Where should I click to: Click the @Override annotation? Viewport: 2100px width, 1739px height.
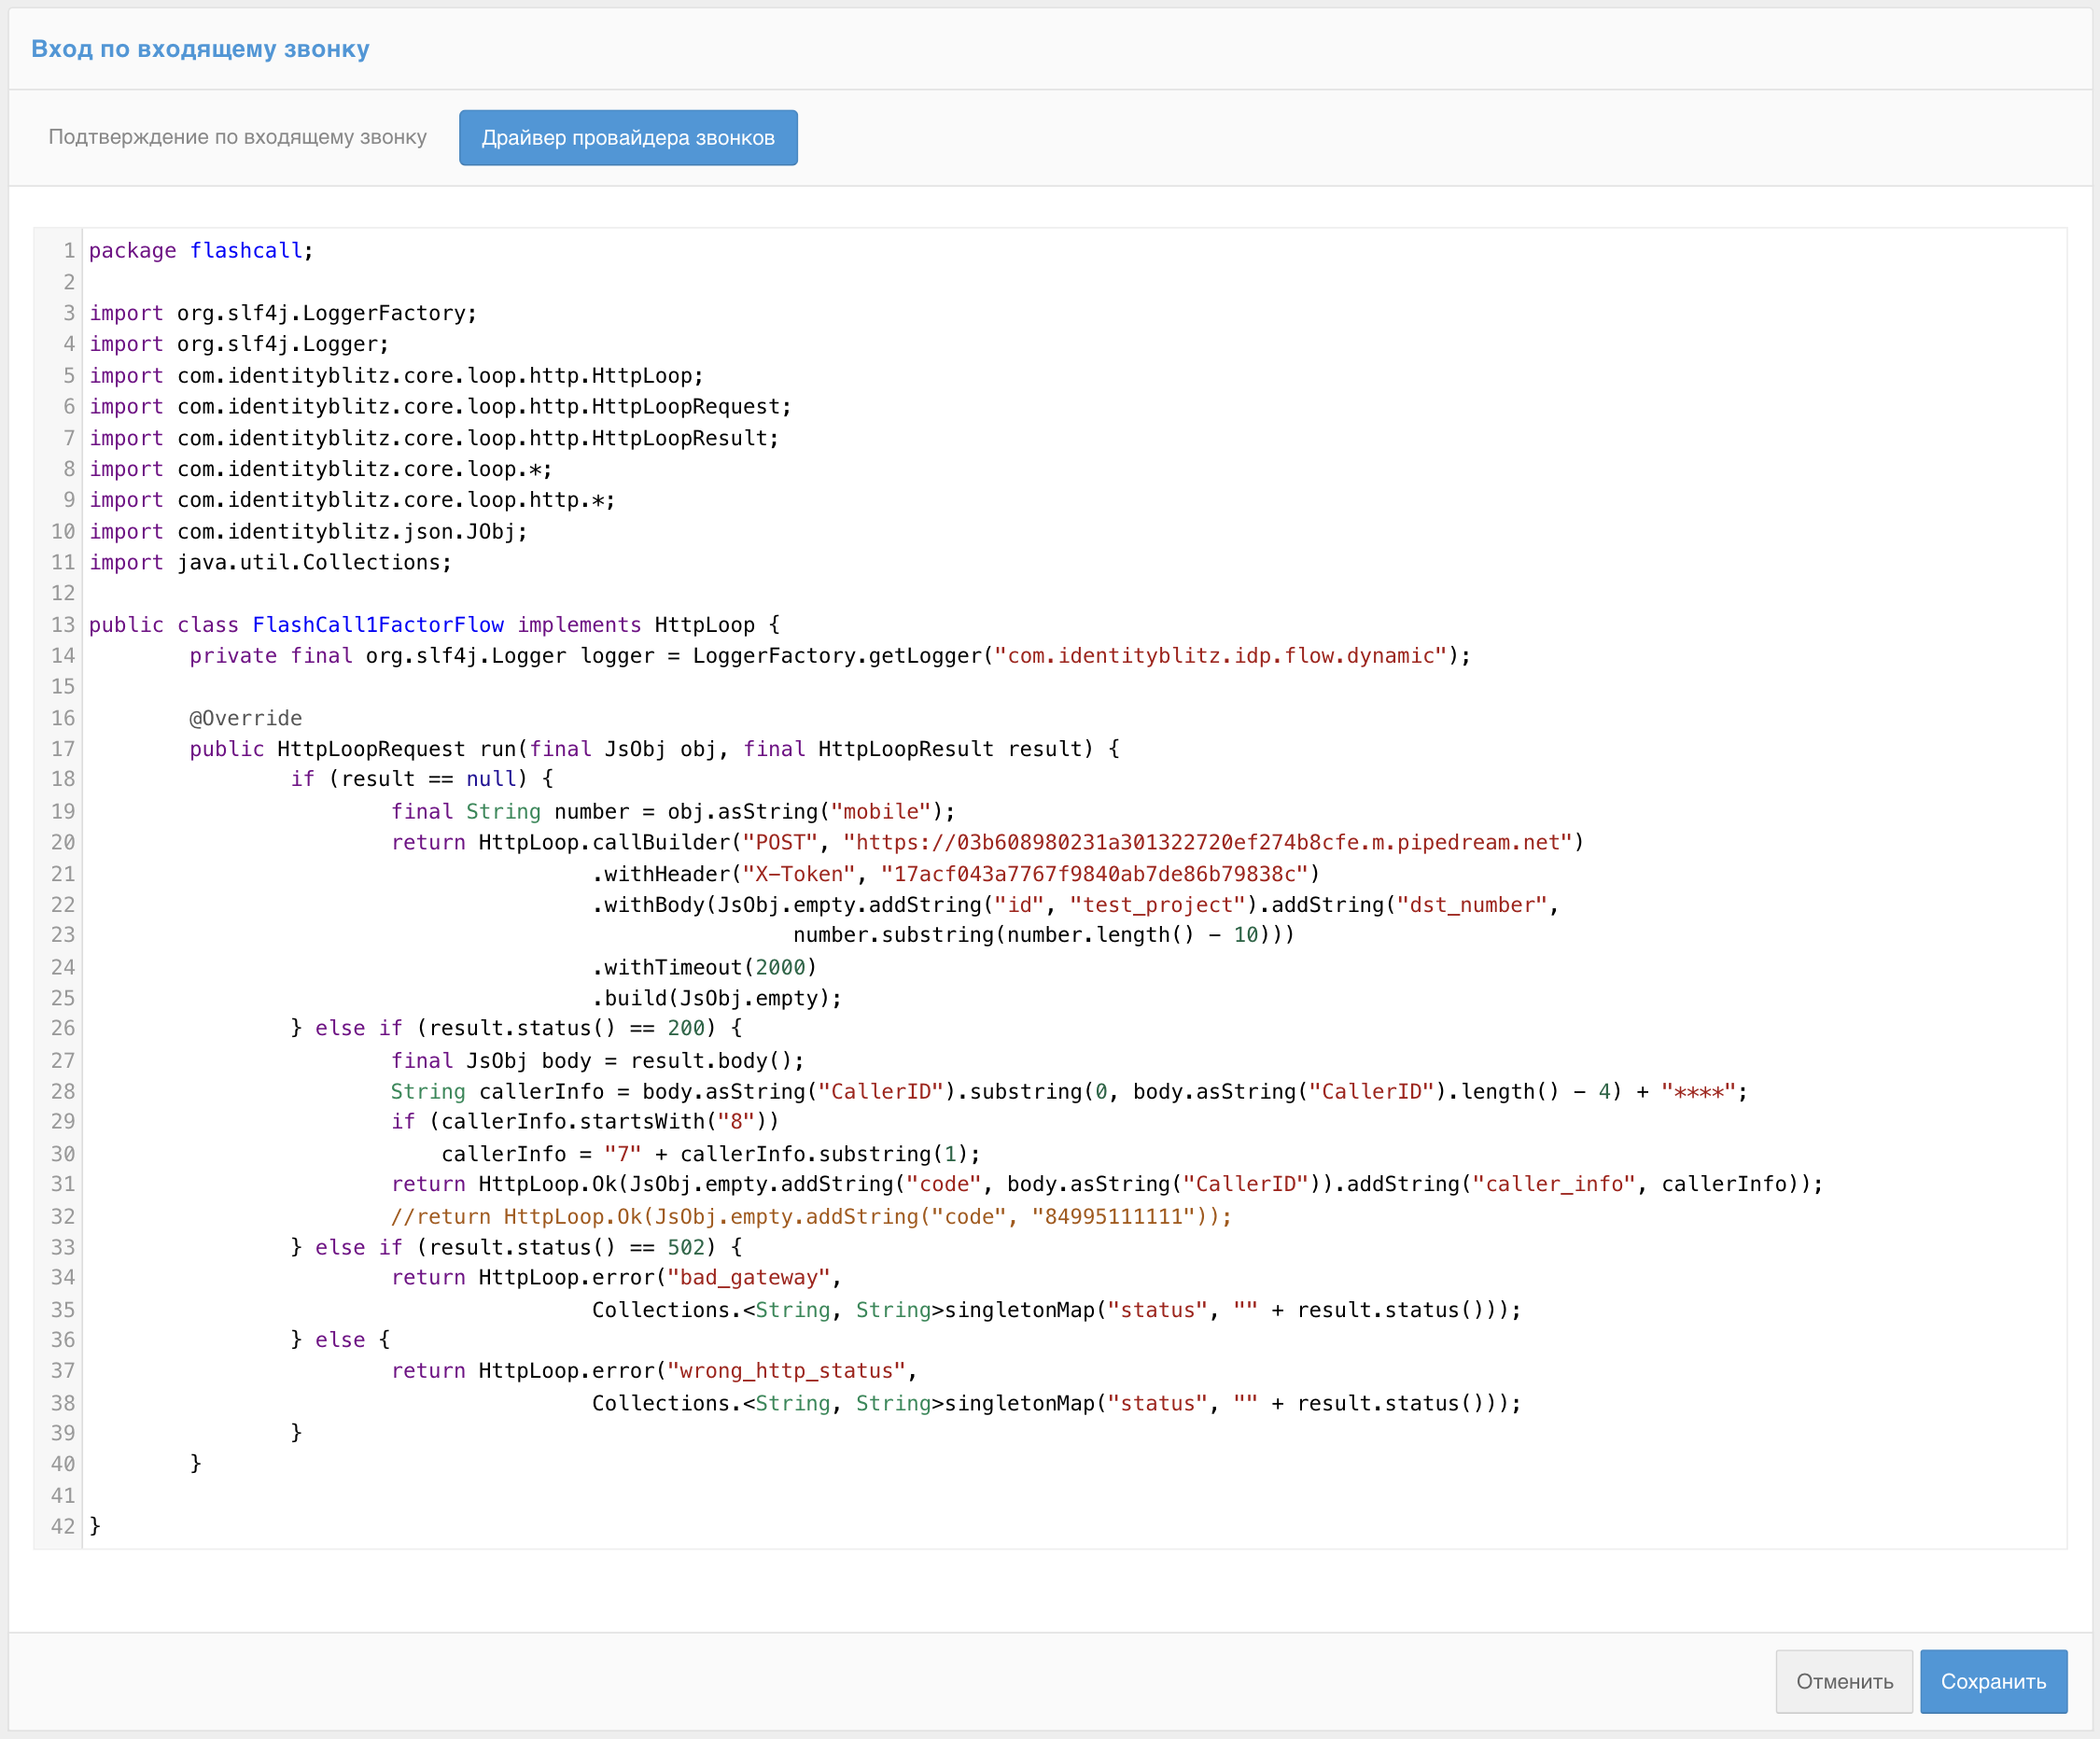pyautogui.click(x=245, y=717)
